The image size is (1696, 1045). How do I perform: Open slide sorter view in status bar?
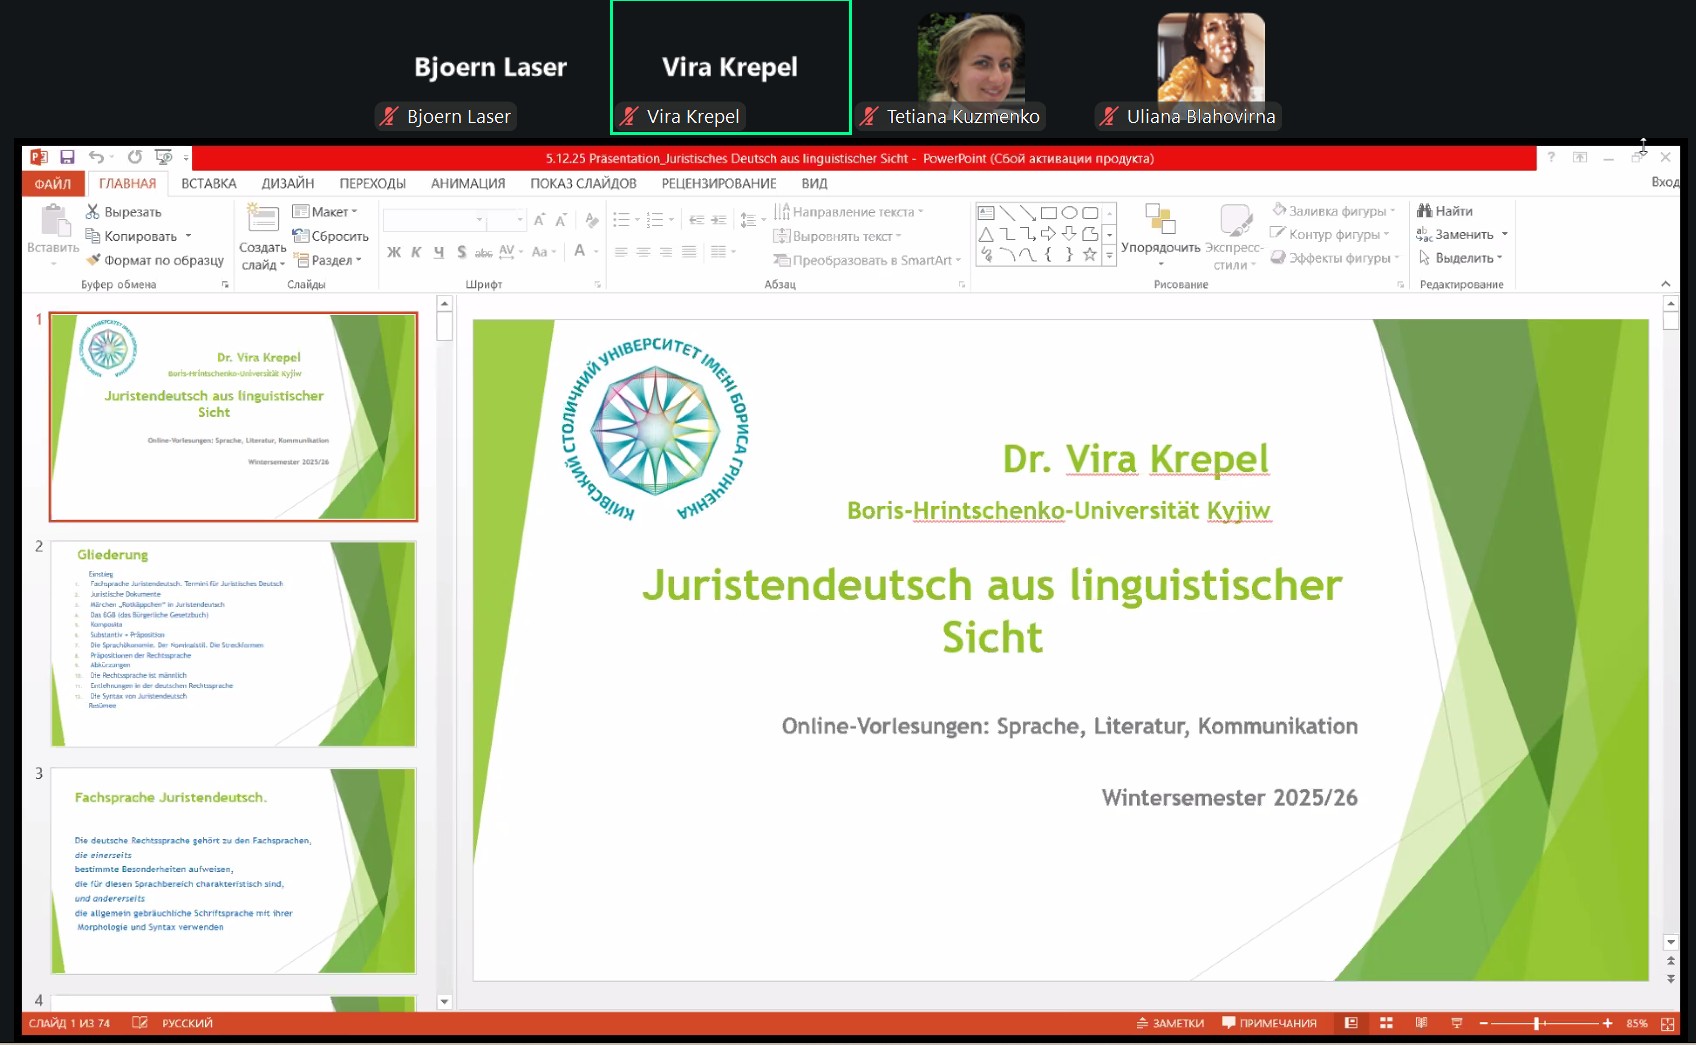click(x=1386, y=1023)
